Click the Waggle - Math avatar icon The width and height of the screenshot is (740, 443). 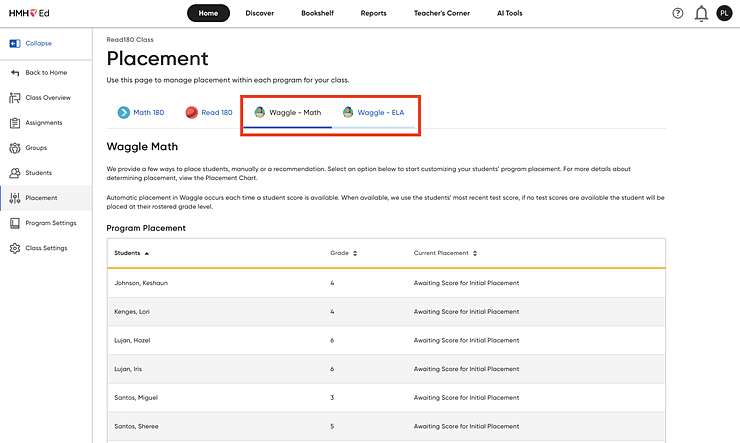[260, 112]
